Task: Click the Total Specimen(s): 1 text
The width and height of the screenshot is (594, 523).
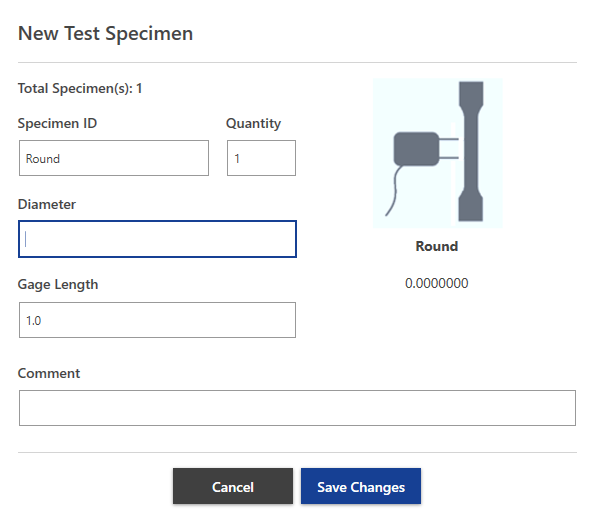Action: point(80,89)
